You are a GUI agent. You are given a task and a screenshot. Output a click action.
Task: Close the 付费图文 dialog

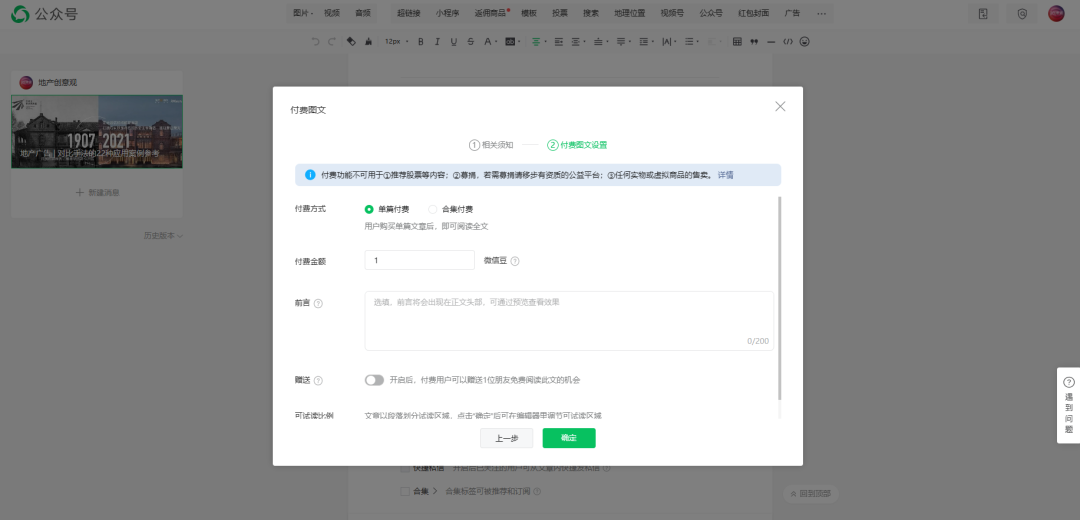[780, 107]
